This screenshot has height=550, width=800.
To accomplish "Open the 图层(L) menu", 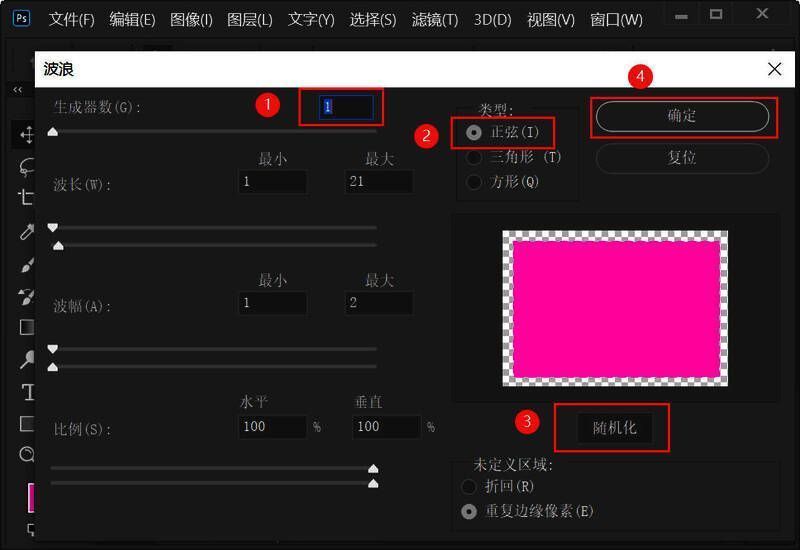I will point(249,19).
